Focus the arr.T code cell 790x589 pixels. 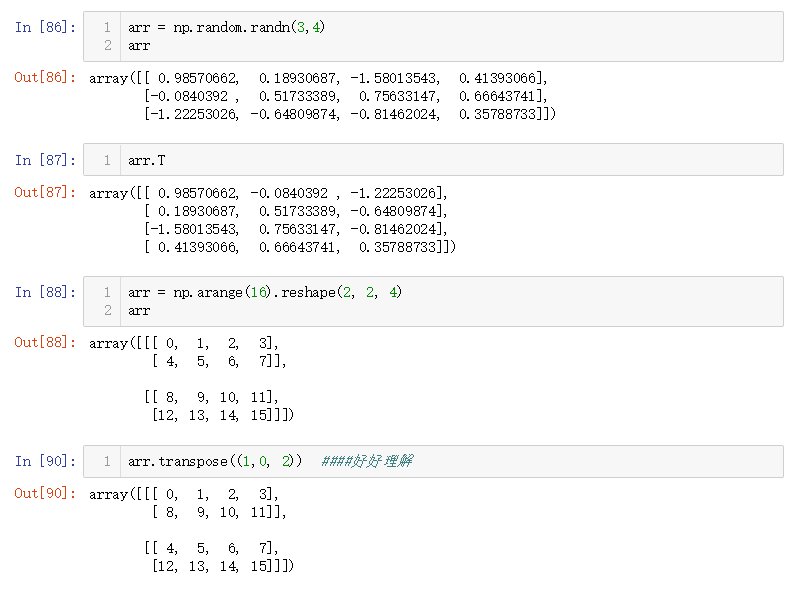450,160
